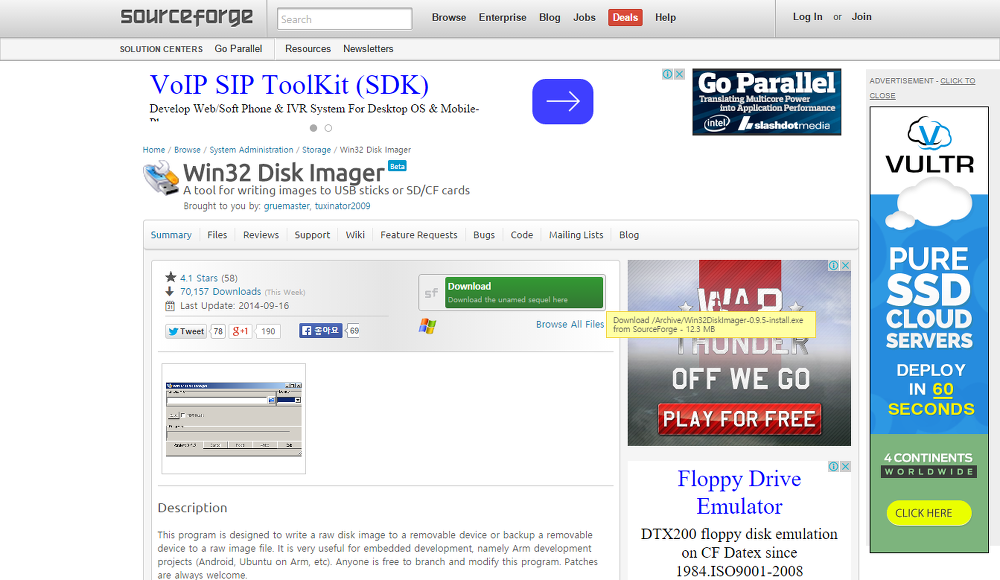Screen dimensions: 1000x580
Task: Click the Windows platform logo icon
Action: coord(427,326)
